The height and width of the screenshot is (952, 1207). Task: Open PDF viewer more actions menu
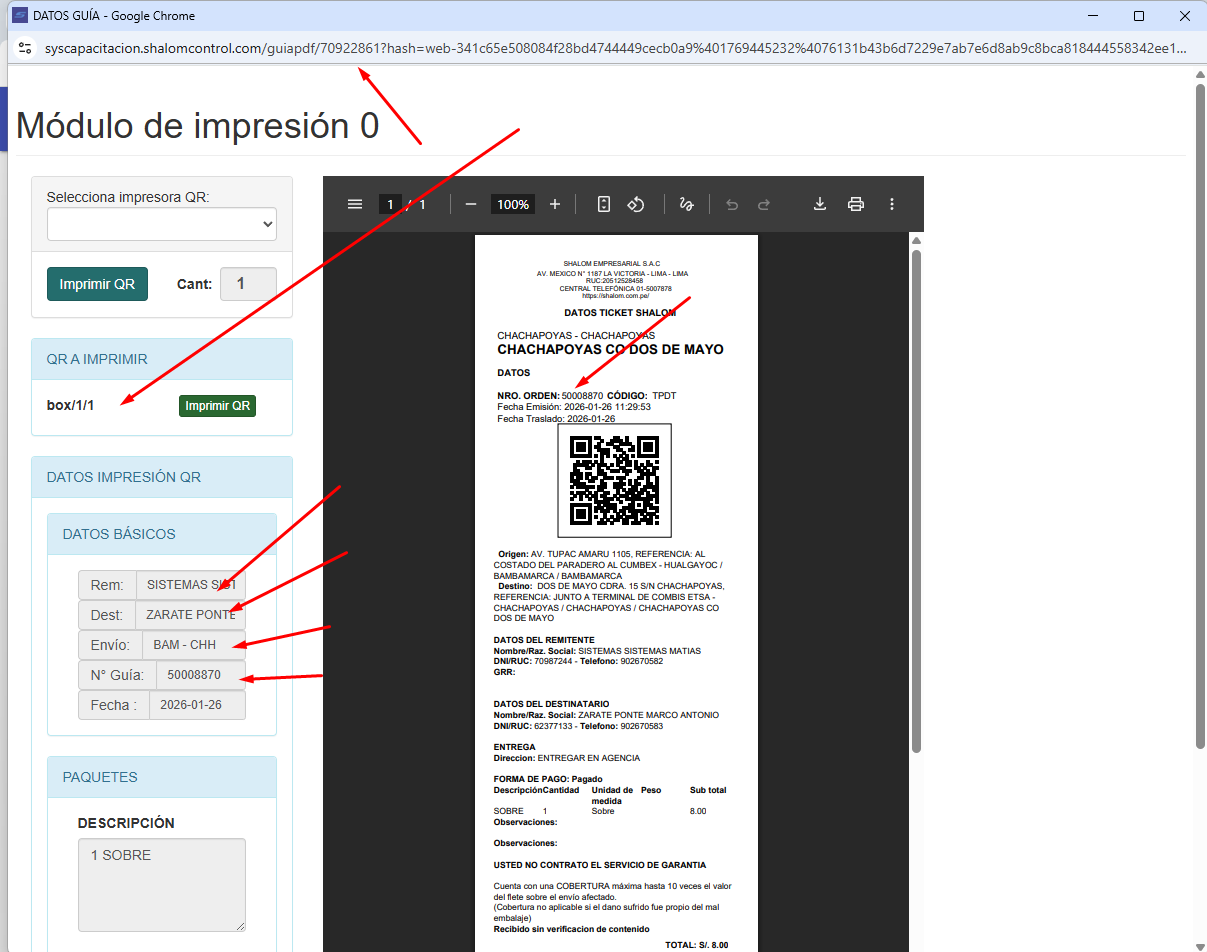(892, 204)
